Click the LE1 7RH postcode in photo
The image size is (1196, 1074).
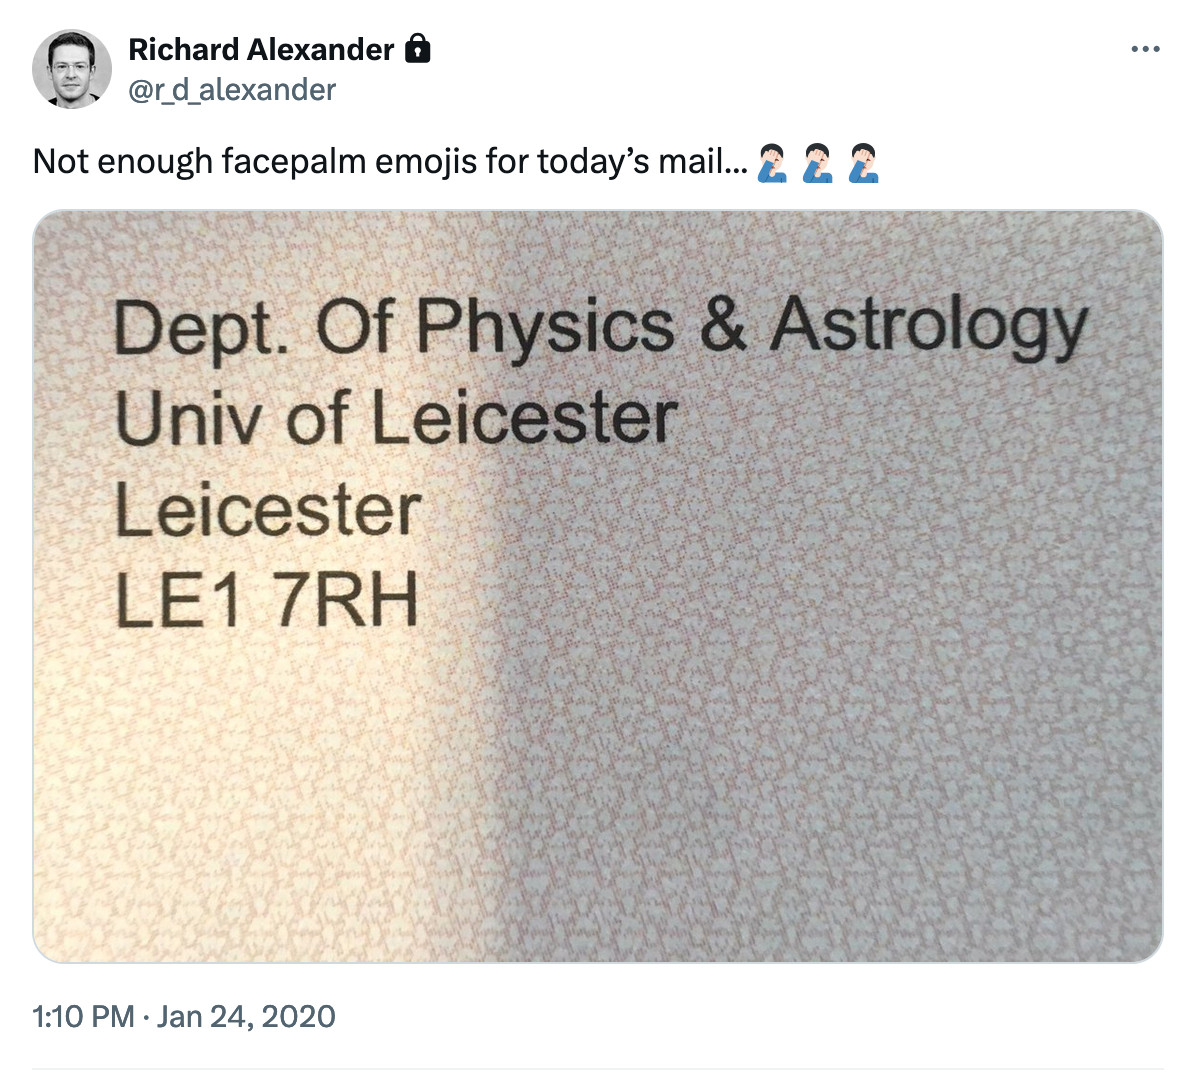coord(266,602)
